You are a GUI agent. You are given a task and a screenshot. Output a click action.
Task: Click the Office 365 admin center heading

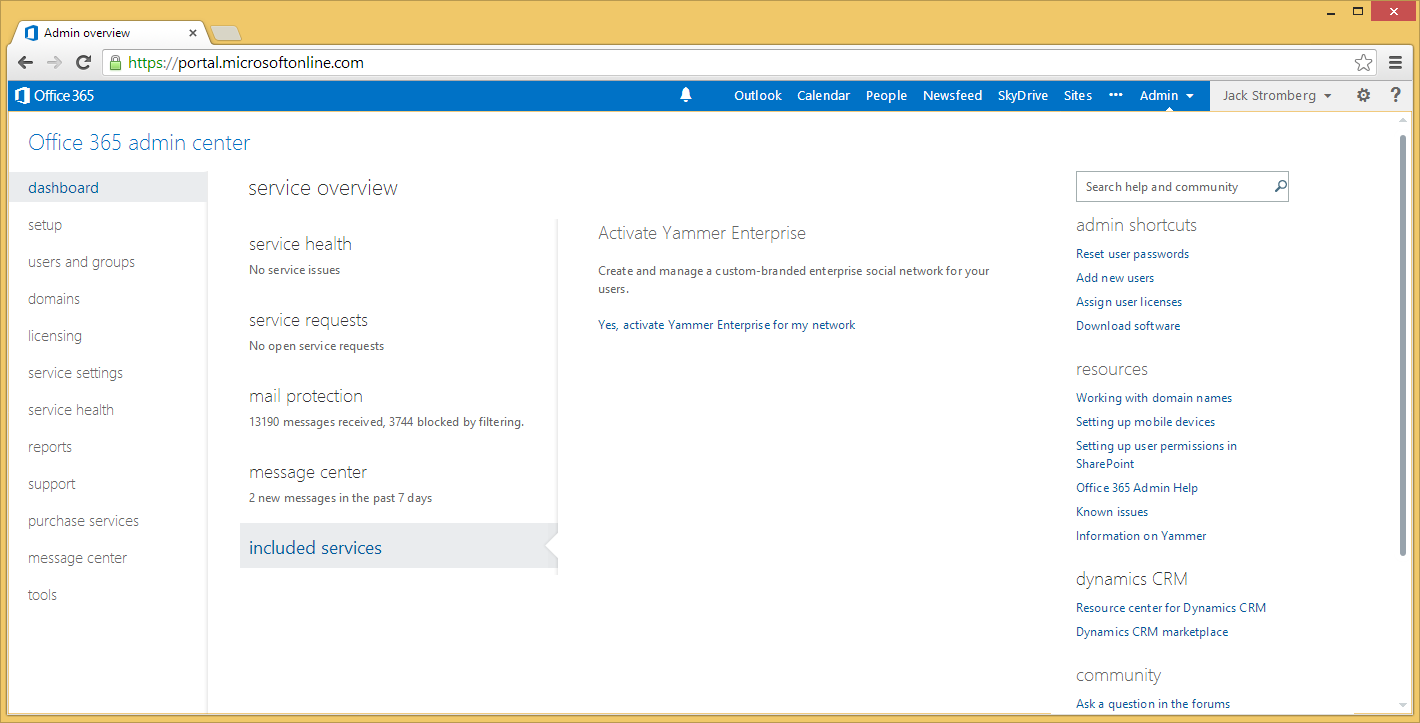(139, 143)
